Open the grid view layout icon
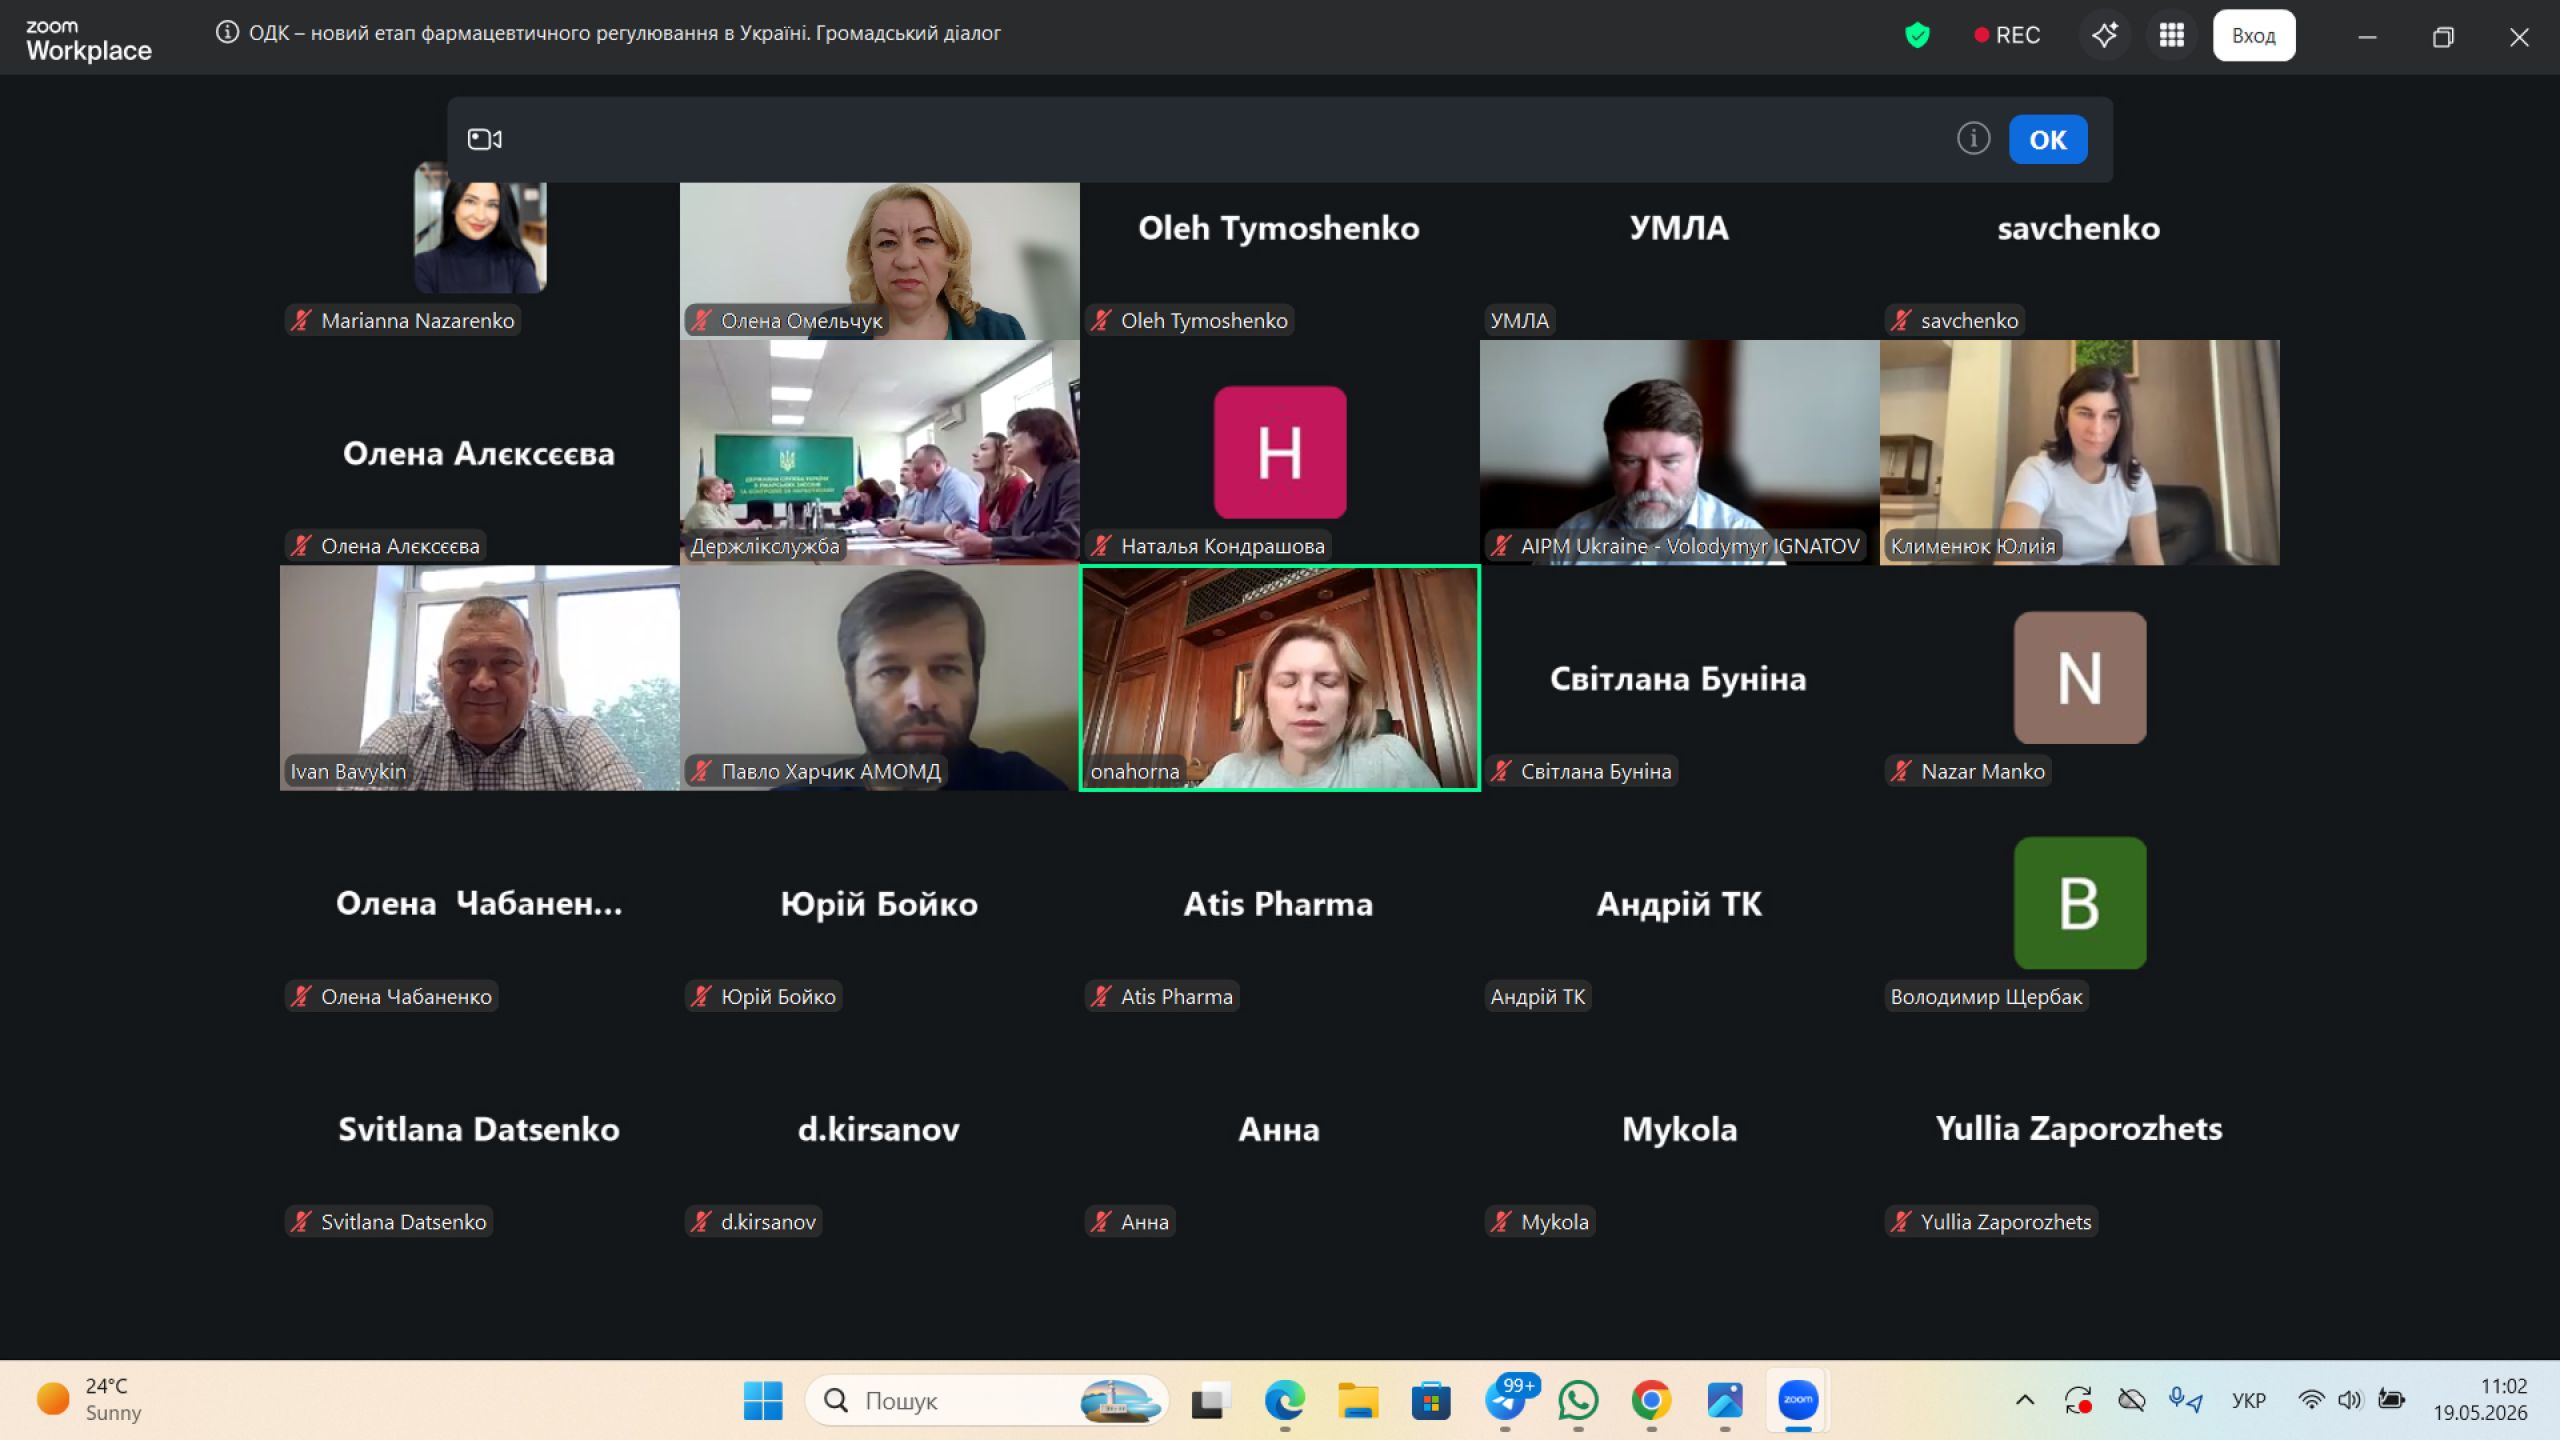Screen dimensions: 2560x1440 [2171, 35]
